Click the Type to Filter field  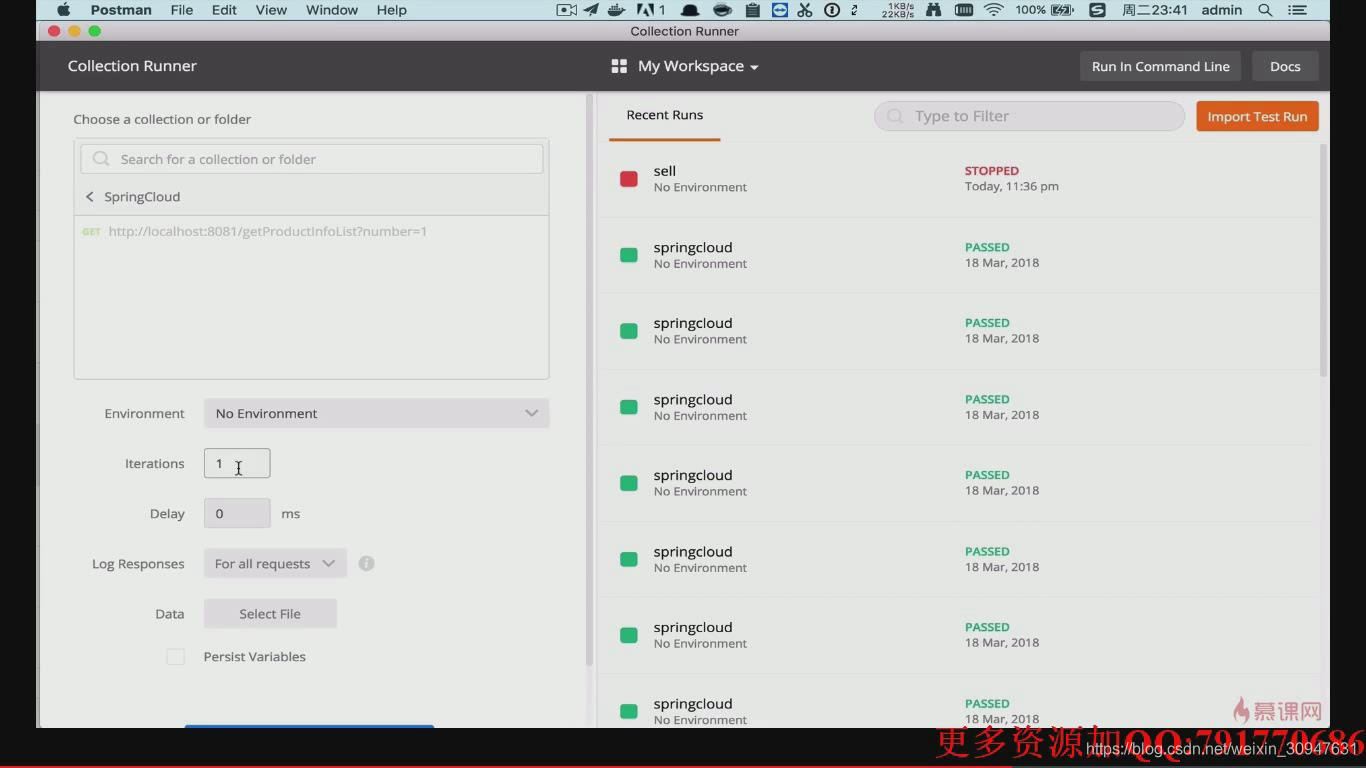tap(1029, 116)
